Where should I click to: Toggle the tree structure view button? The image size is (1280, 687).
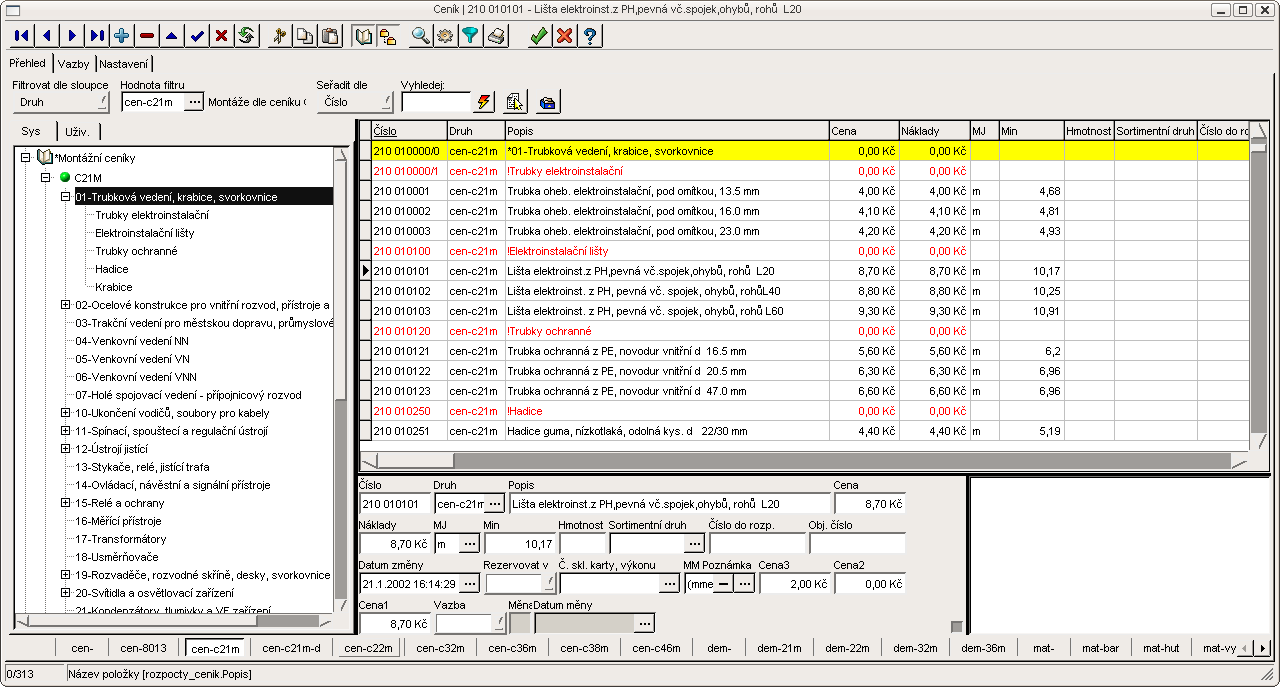coord(388,36)
